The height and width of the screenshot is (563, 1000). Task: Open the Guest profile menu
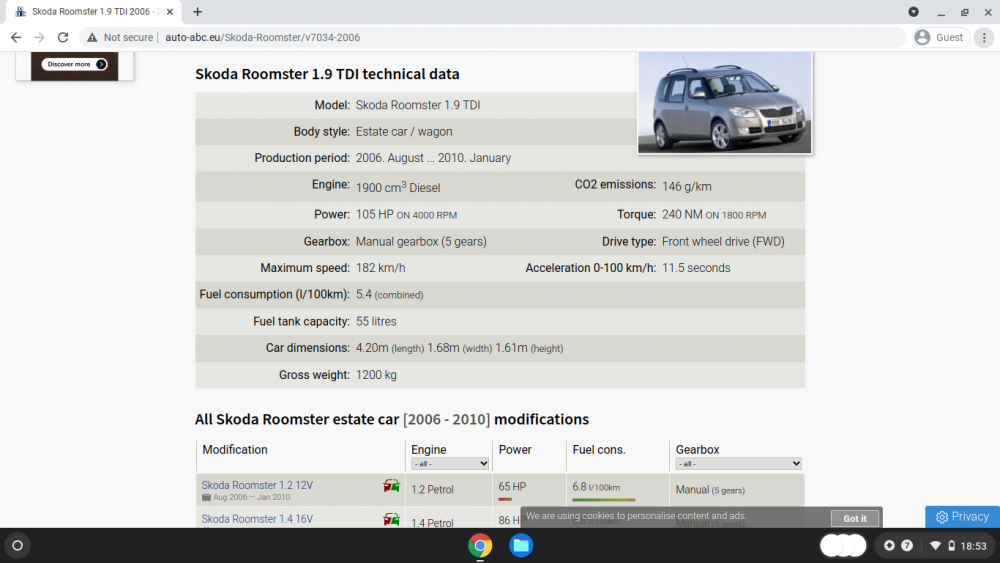click(941, 38)
